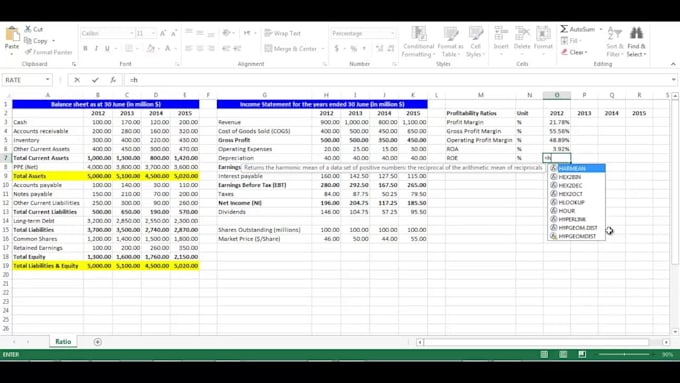The height and width of the screenshot is (383, 680).
Task: Click Merge & Center button
Action: click(291, 49)
